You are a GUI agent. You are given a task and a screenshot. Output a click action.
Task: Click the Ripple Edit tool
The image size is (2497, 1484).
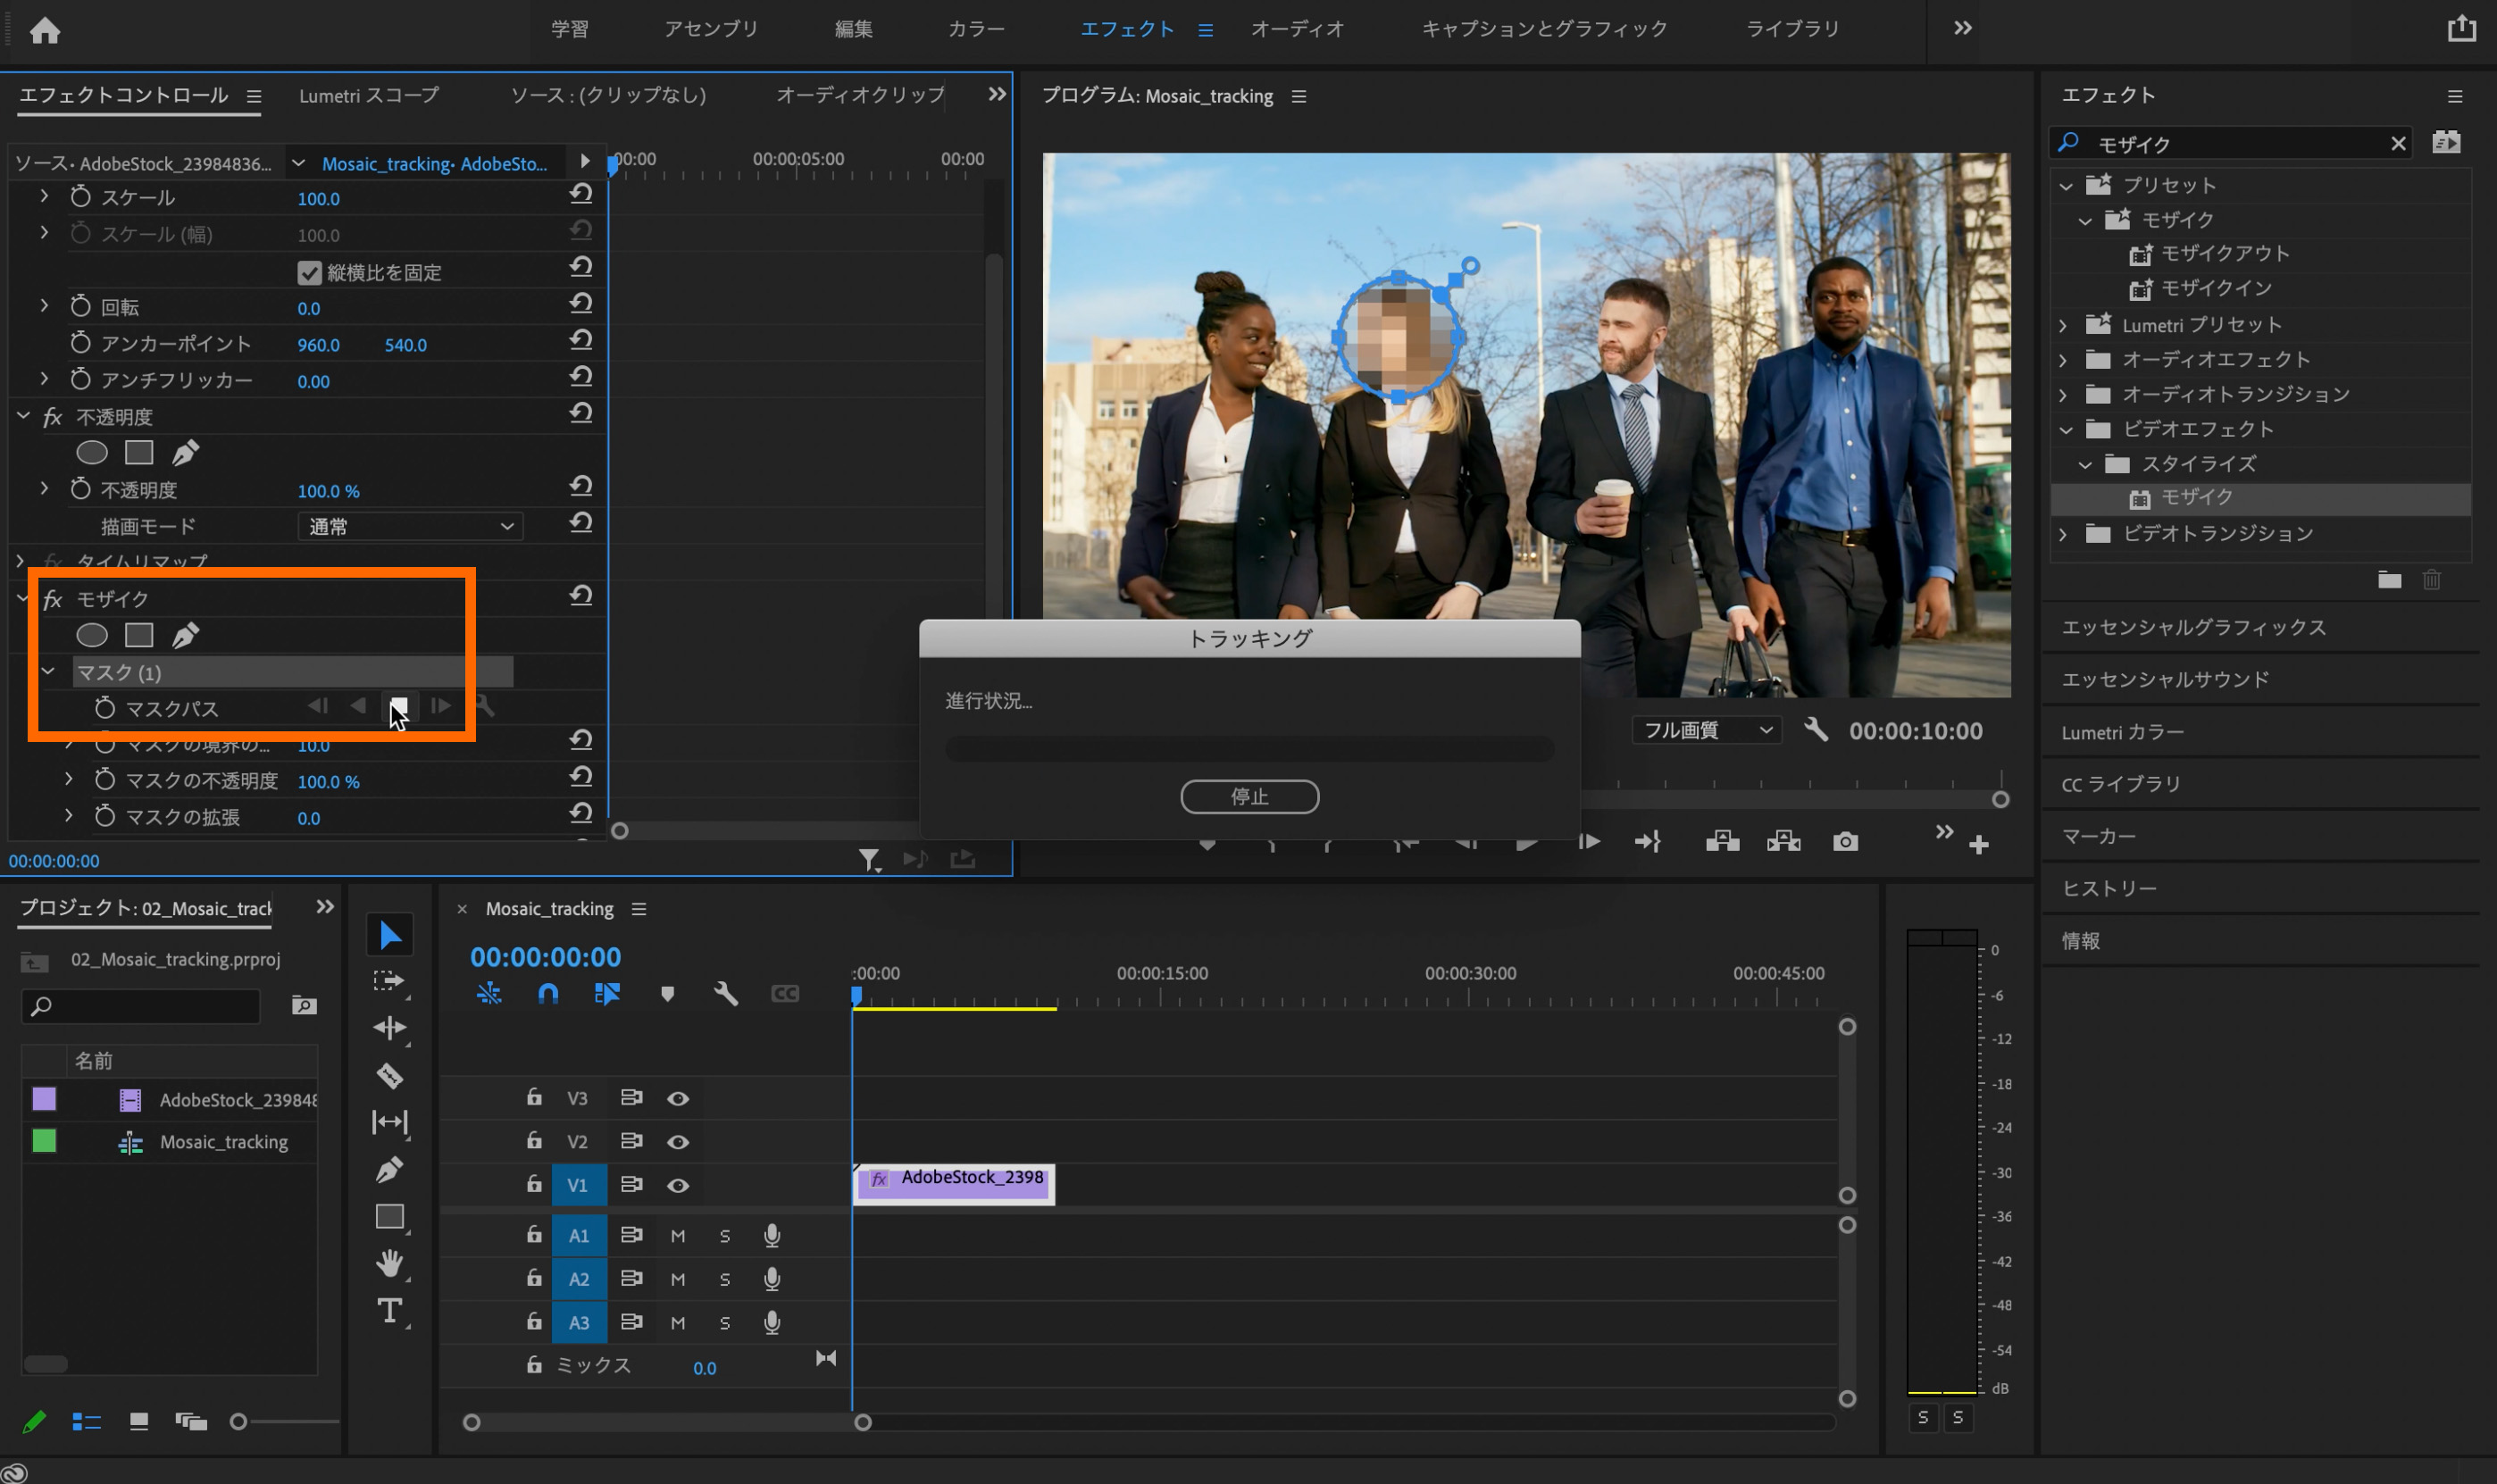(x=389, y=1028)
